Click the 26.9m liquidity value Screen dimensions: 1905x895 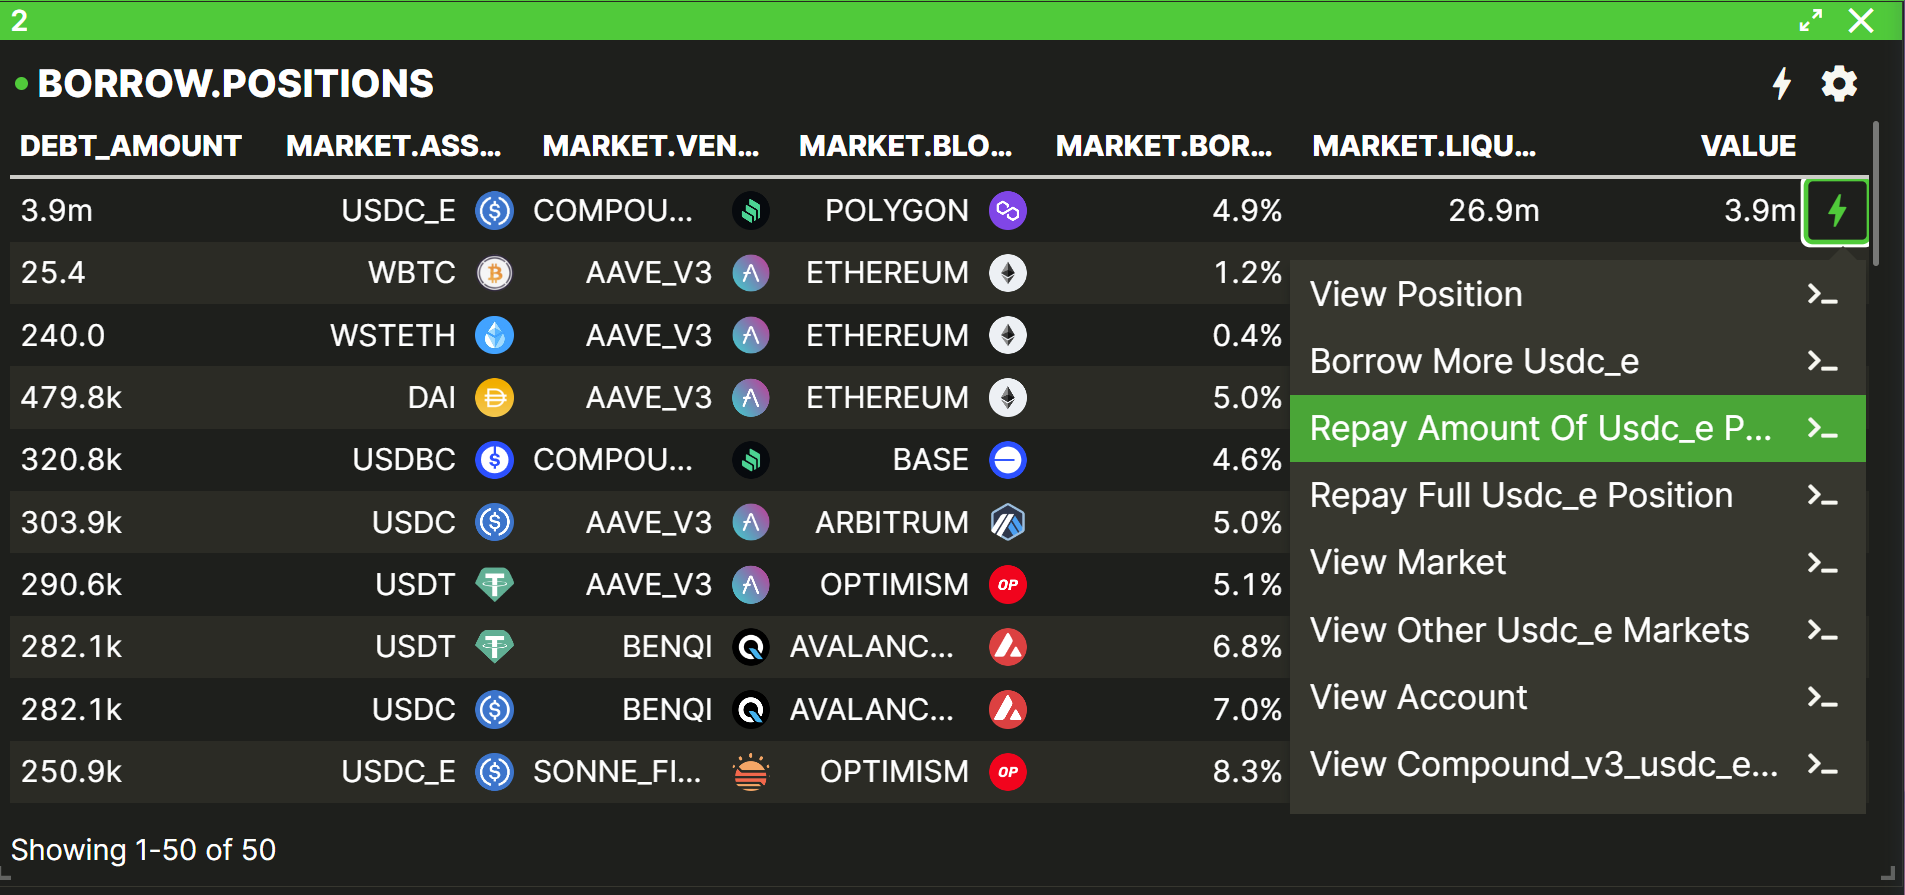pyautogui.click(x=1494, y=211)
